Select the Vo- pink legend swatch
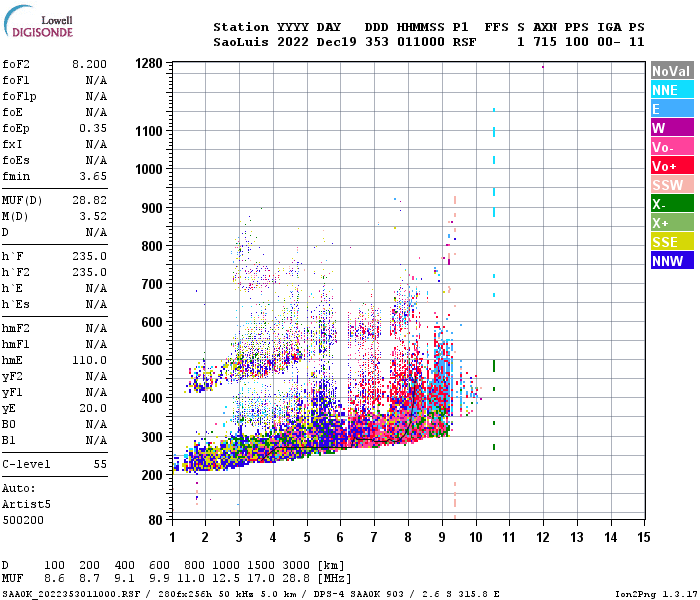The image size is (700, 600). coord(672,147)
